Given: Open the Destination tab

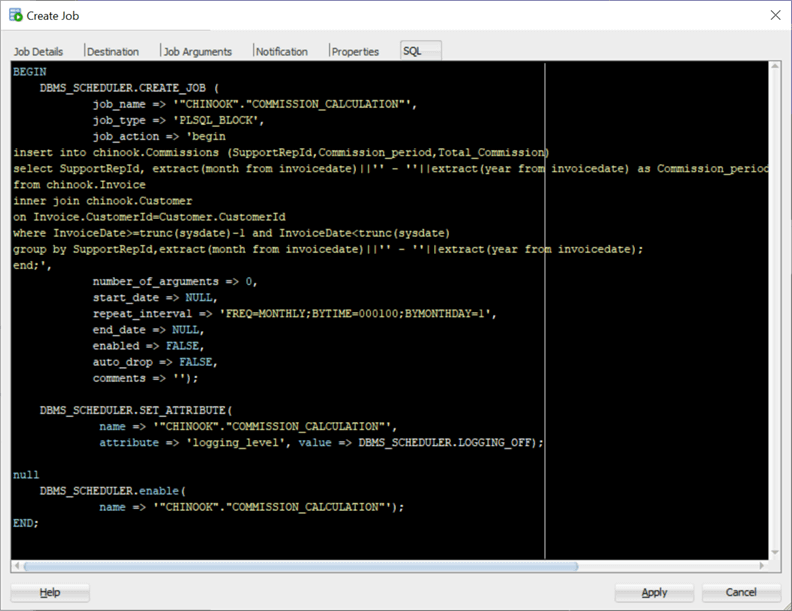Looking at the screenshot, I should 113,52.
